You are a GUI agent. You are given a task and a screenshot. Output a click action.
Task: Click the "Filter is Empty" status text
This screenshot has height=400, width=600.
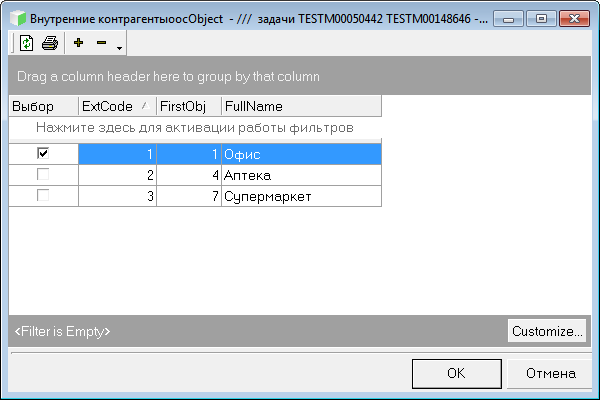(62, 331)
